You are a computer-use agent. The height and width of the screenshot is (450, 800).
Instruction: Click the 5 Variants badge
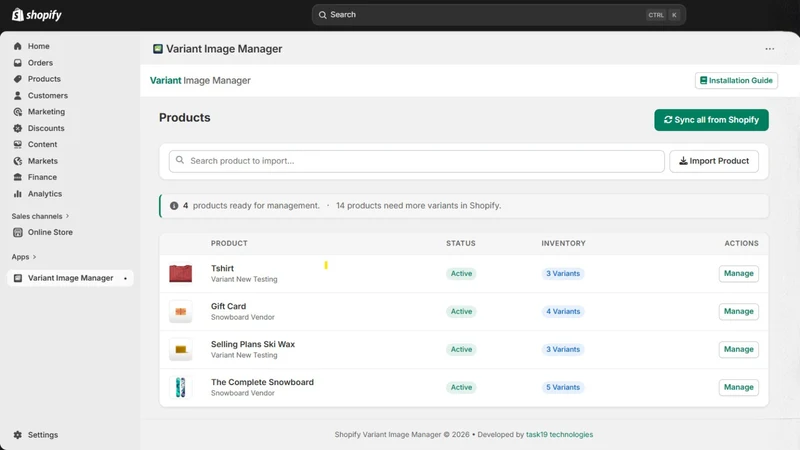[563, 387]
